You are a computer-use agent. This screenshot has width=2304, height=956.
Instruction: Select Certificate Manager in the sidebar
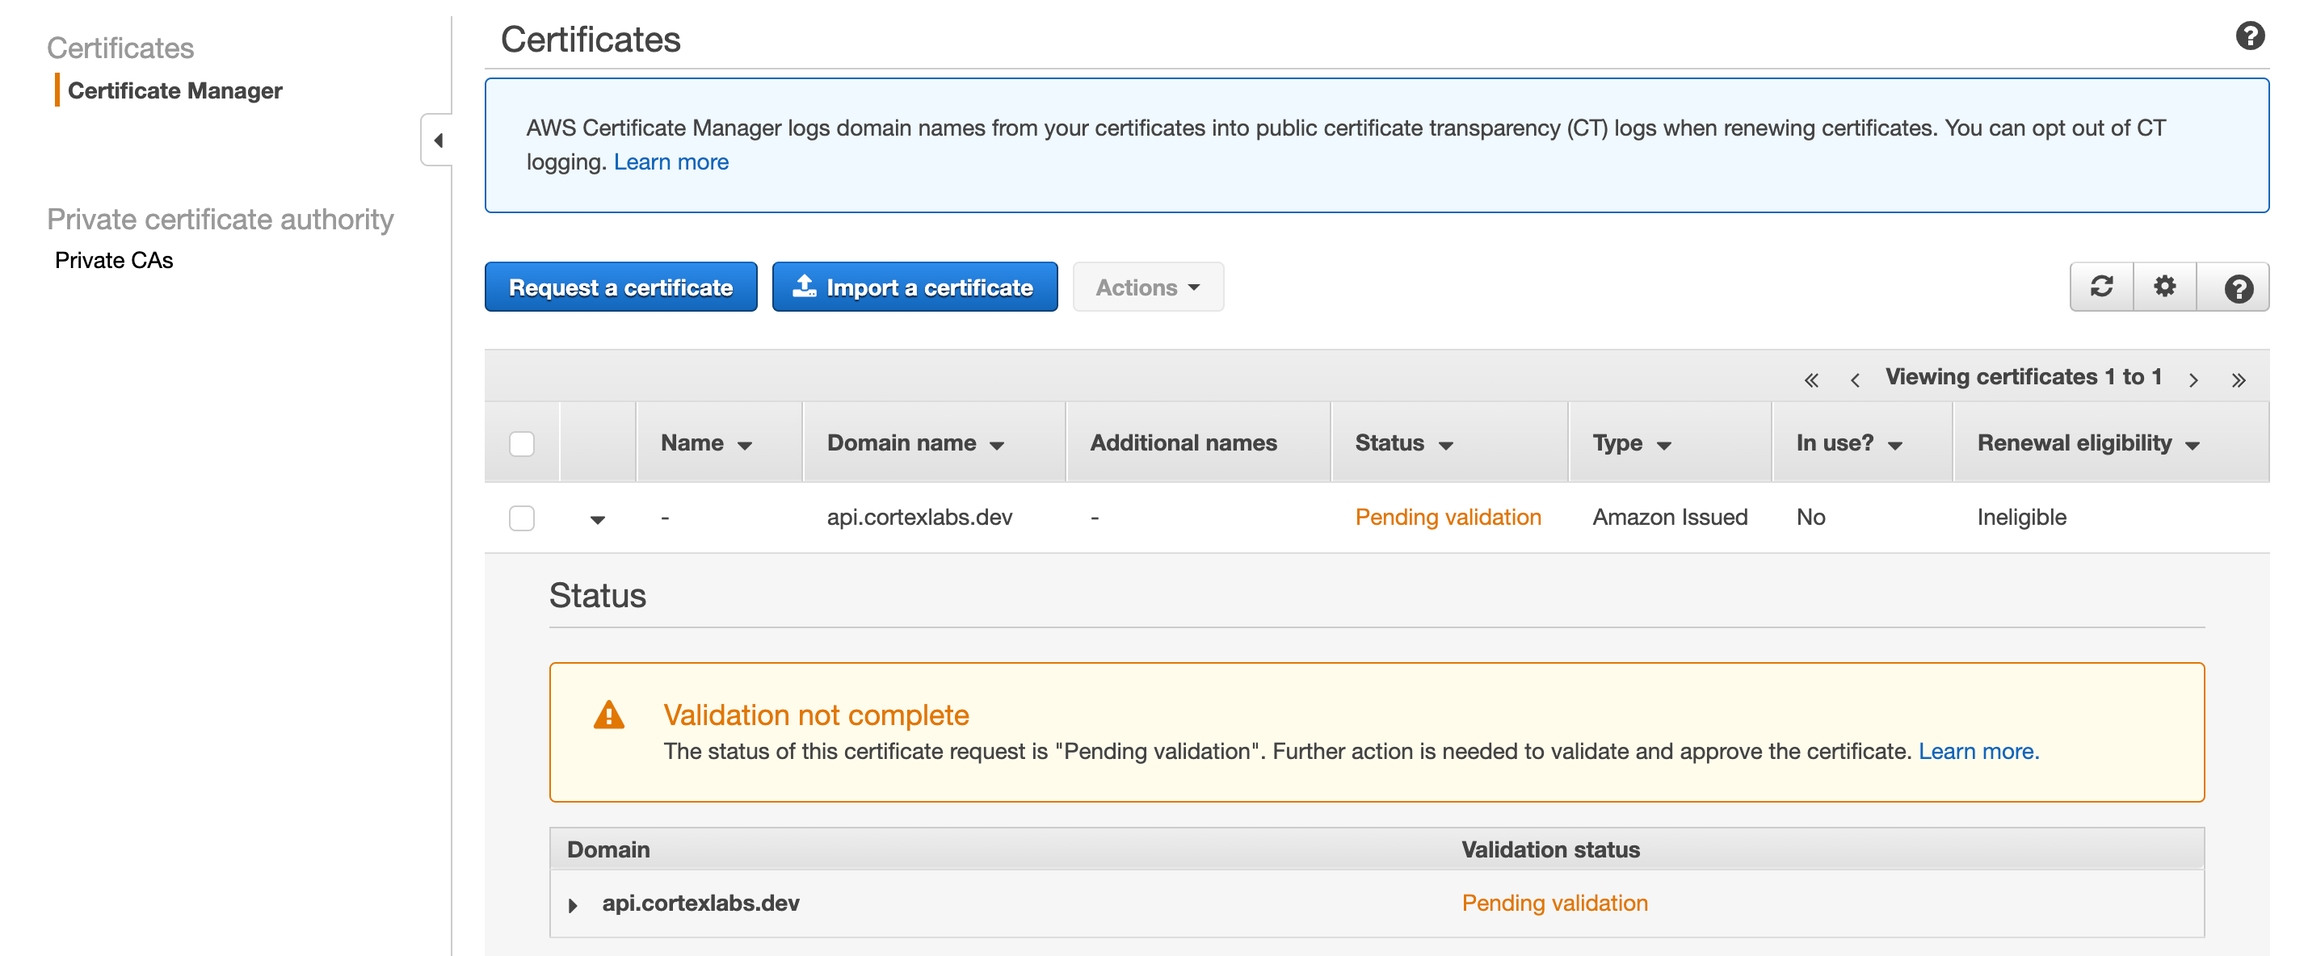pyautogui.click(x=175, y=90)
